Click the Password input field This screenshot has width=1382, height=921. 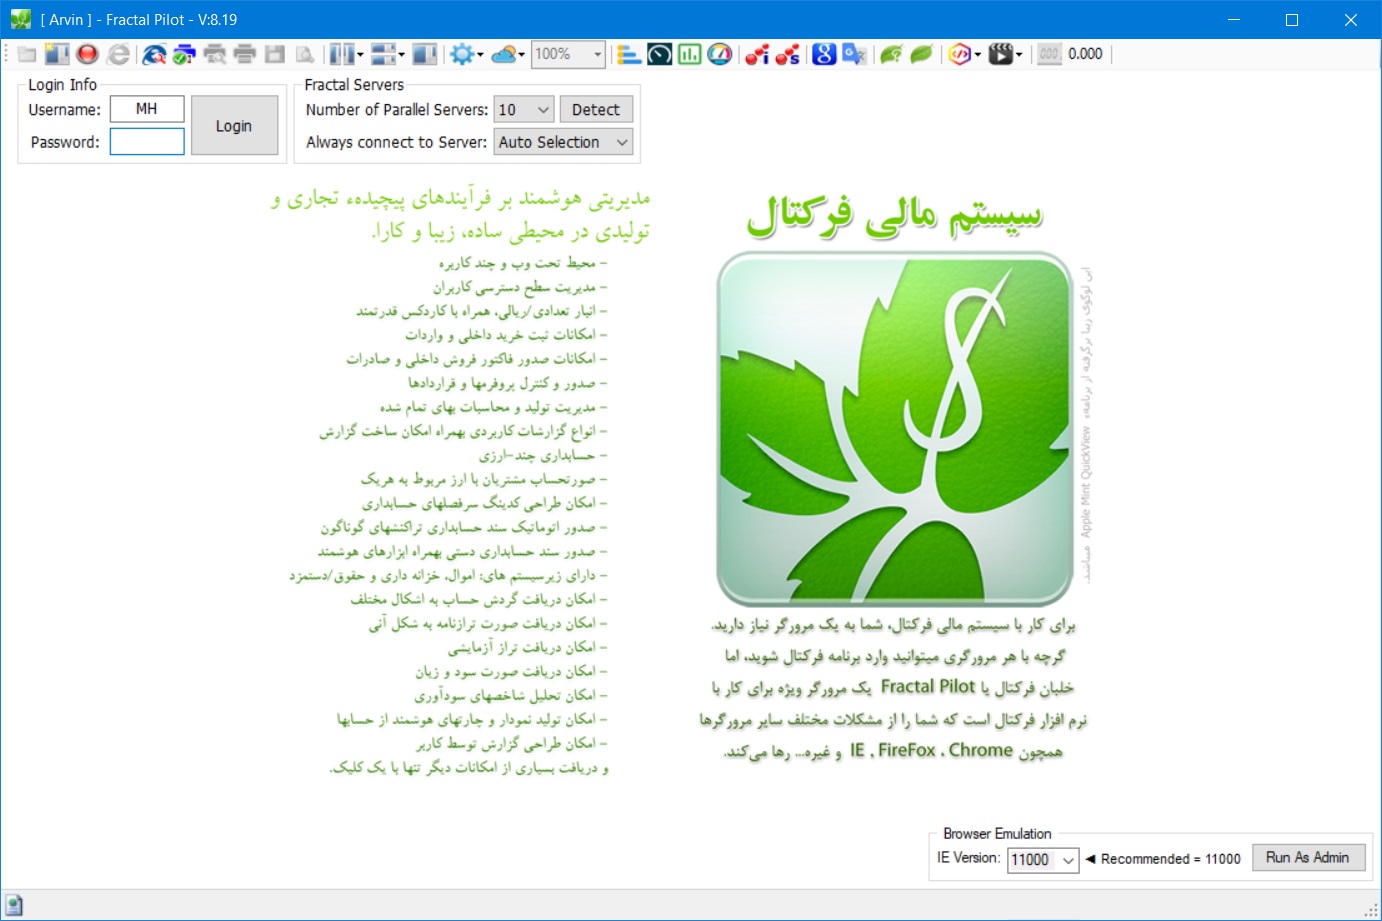point(147,142)
